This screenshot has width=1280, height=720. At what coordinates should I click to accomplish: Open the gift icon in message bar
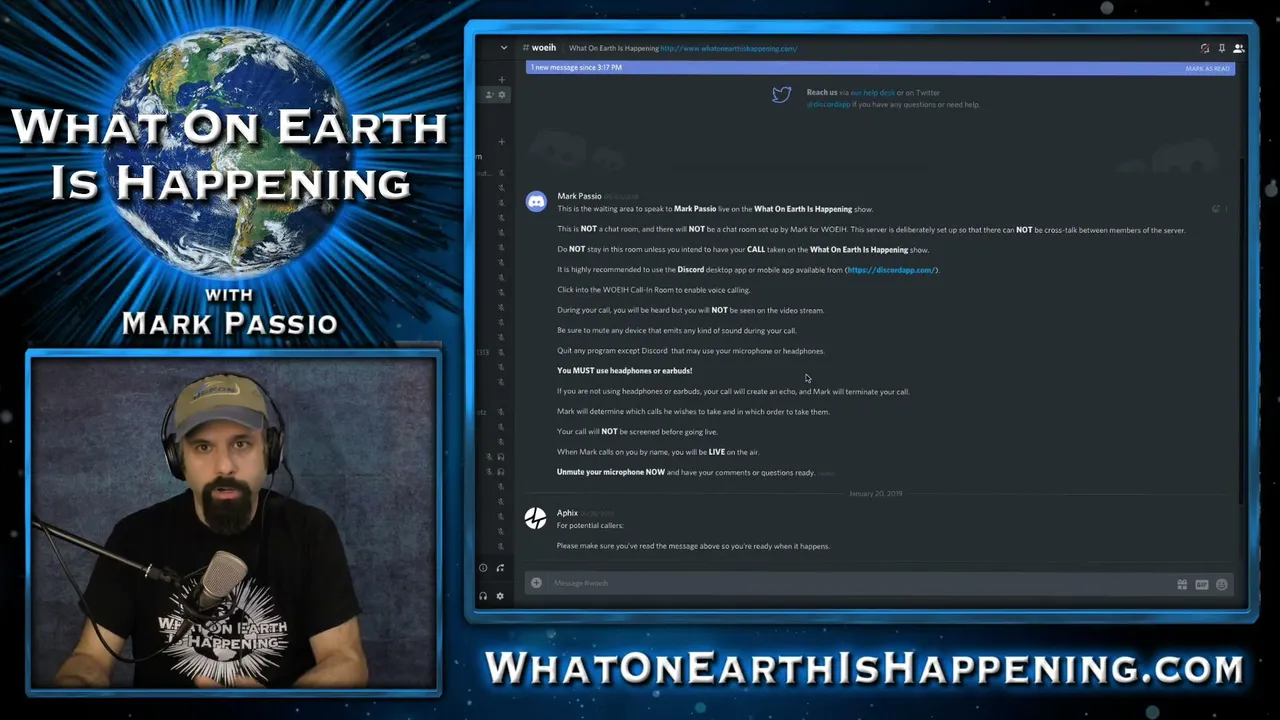tap(1182, 584)
